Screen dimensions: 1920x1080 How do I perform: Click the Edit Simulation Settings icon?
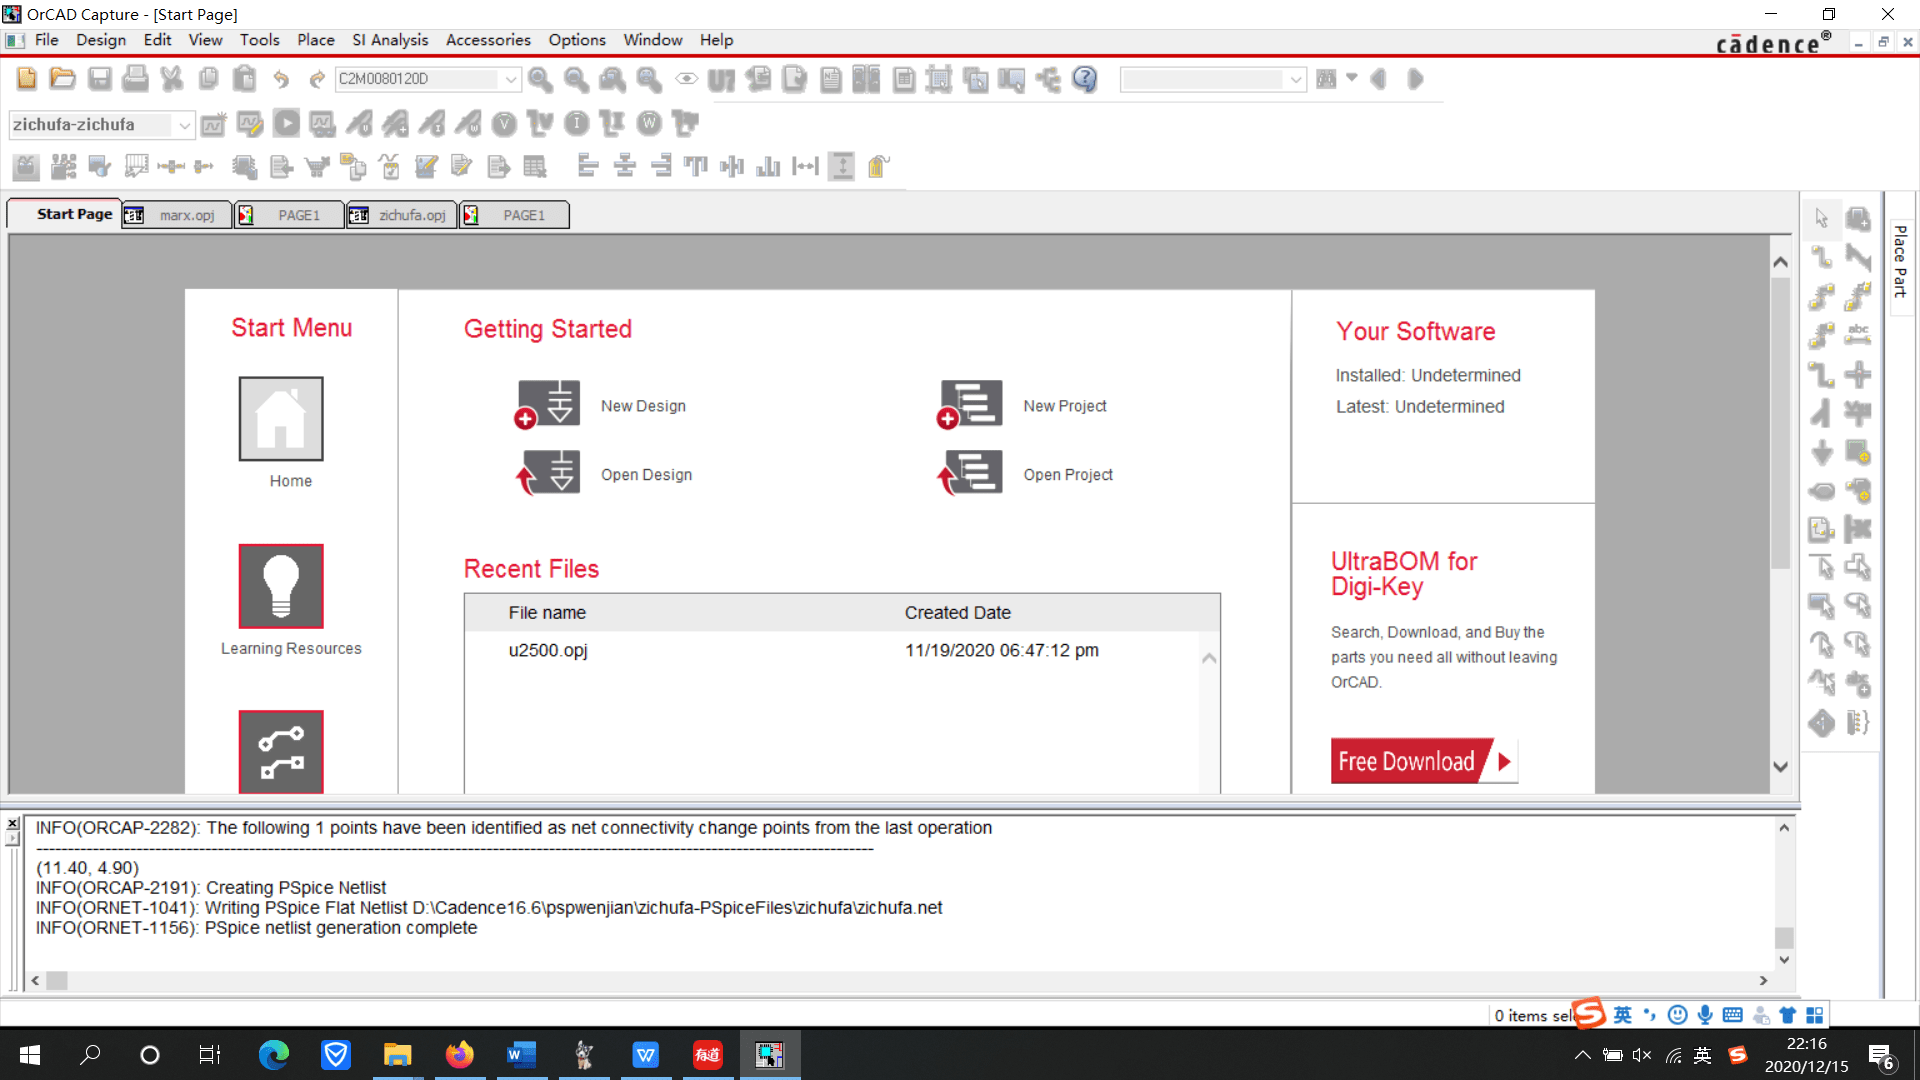pos(250,123)
